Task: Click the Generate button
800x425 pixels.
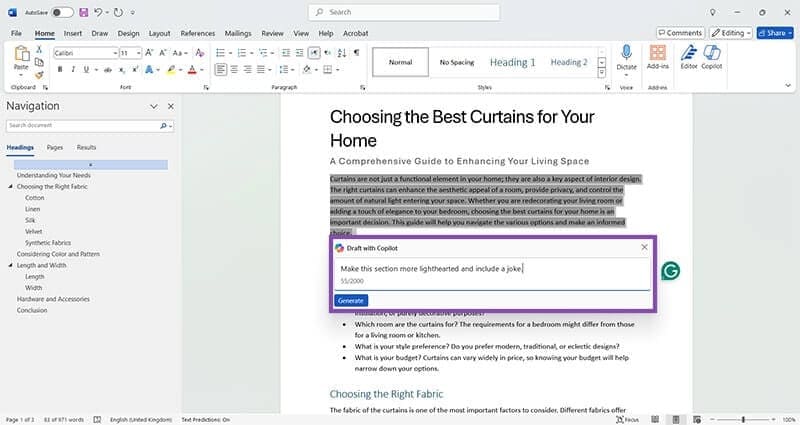Action: coord(351,300)
